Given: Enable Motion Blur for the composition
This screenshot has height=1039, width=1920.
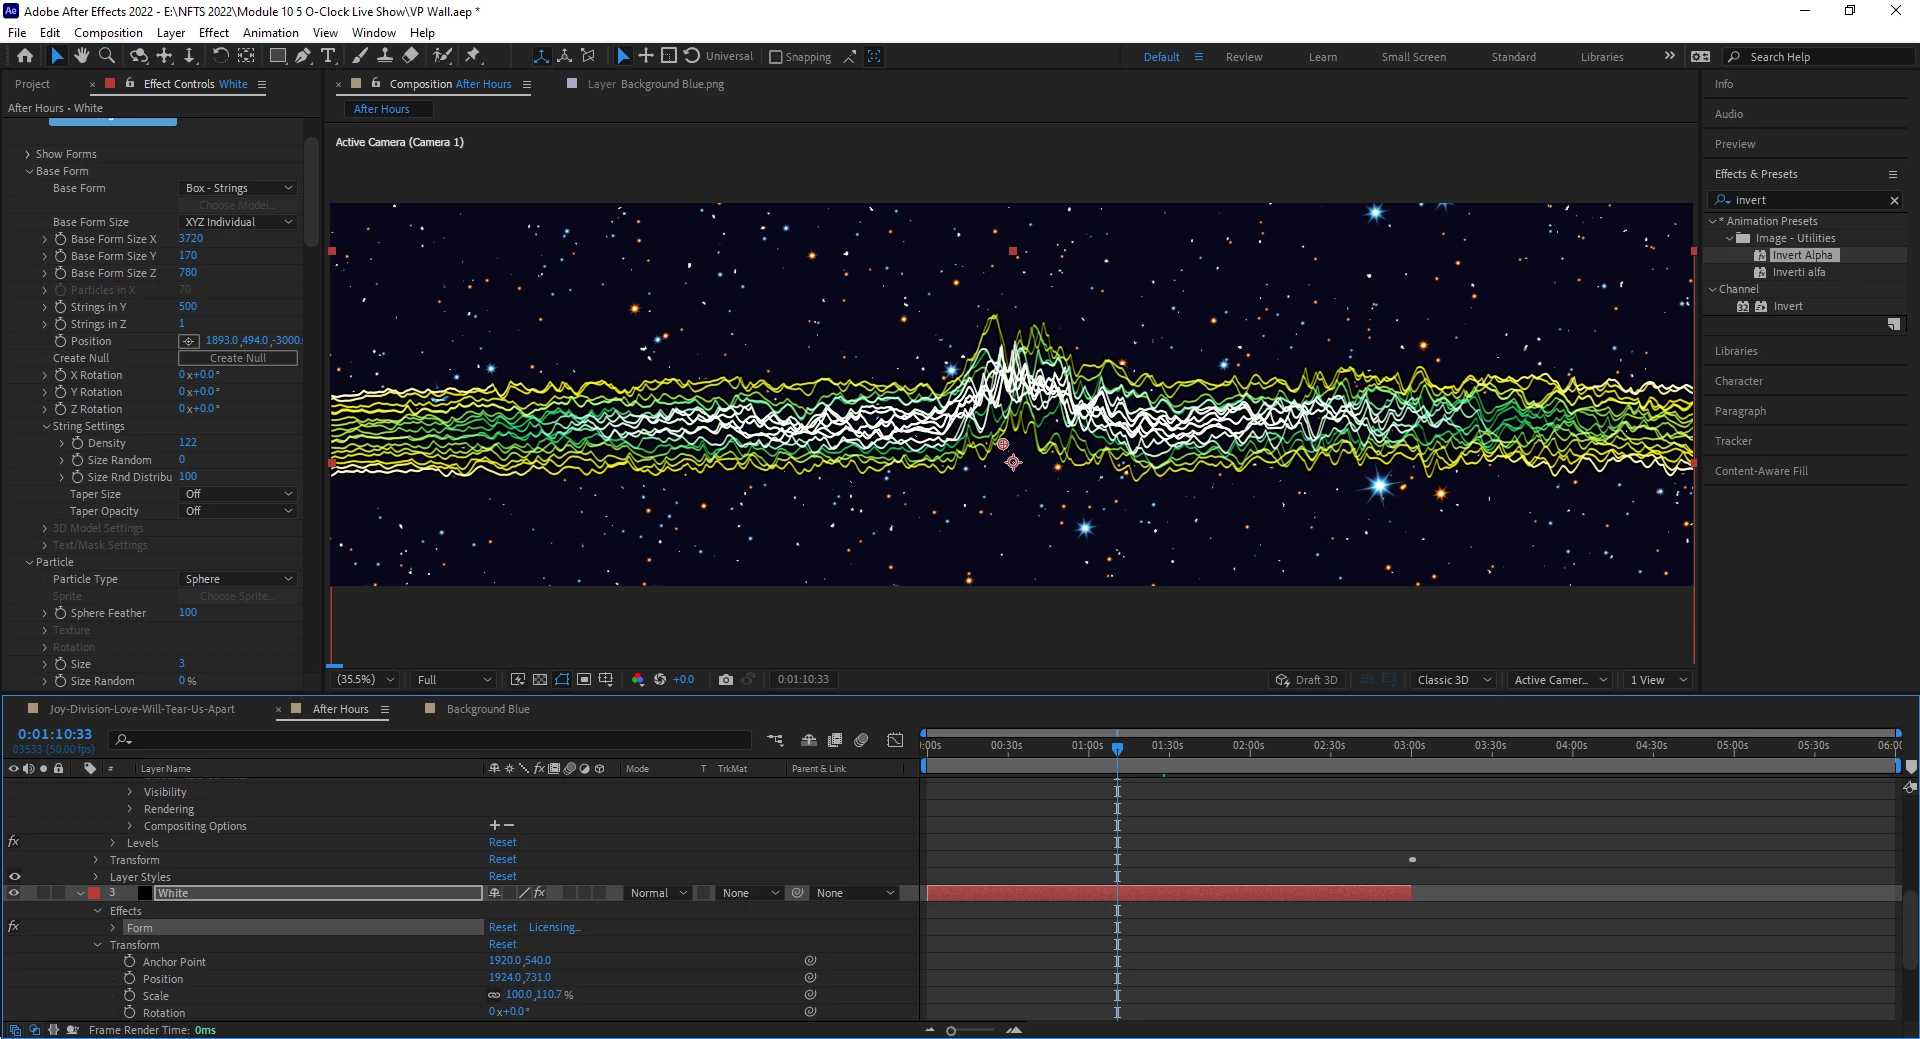Looking at the screenshot, I should 861,740.
